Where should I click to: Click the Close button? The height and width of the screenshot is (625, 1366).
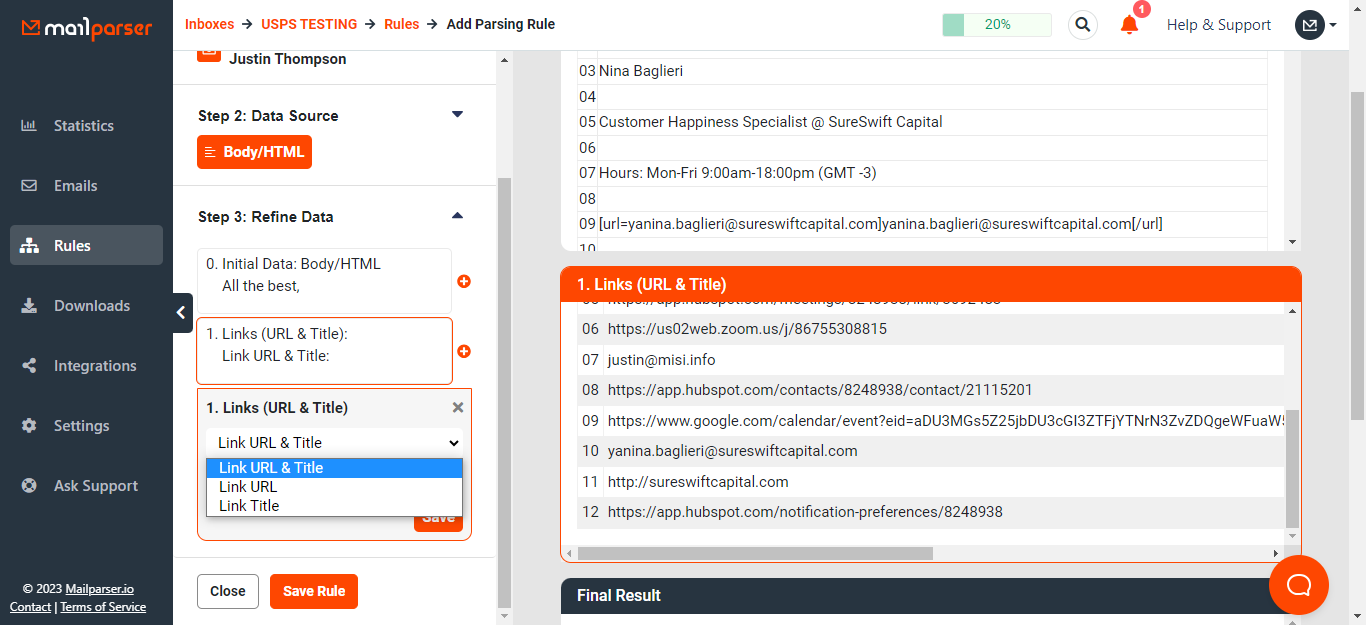click(228, 591)
